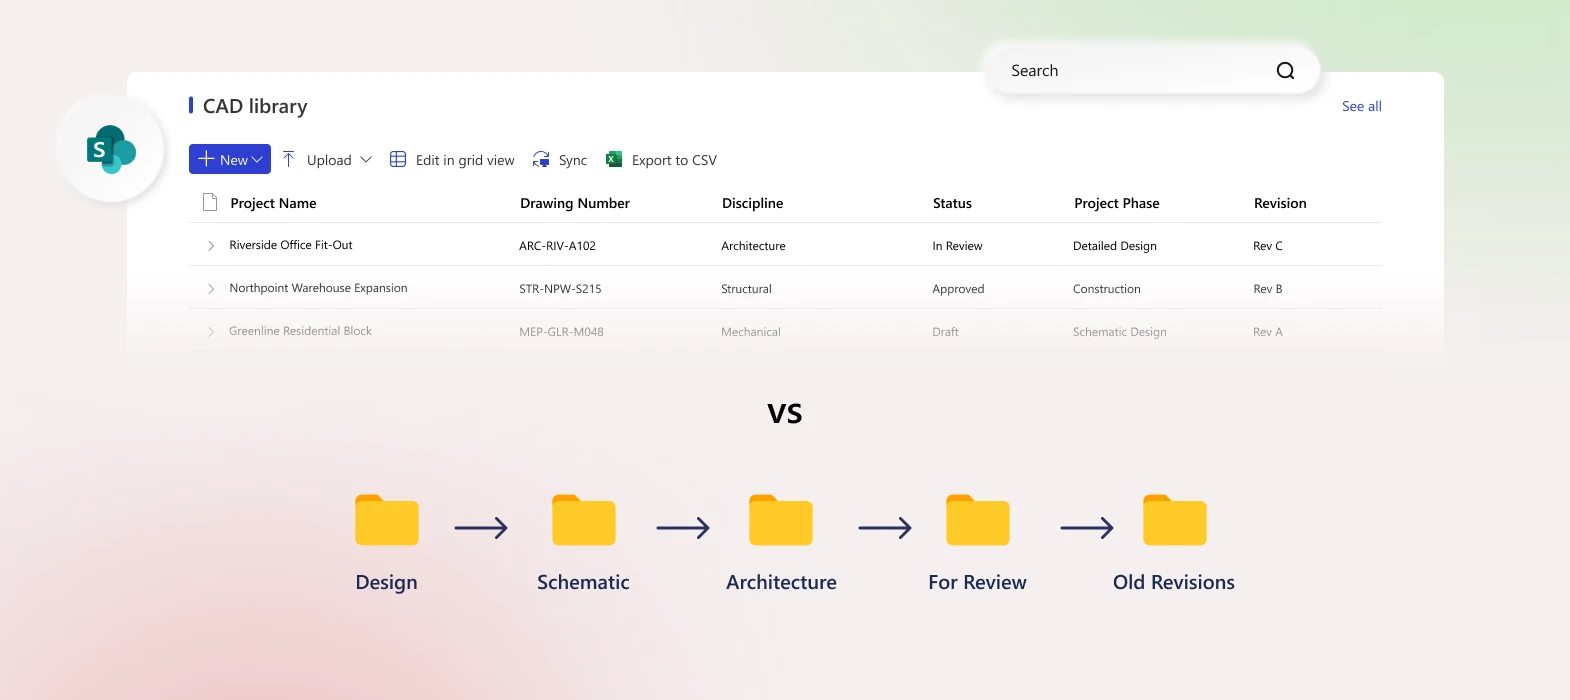The image size is (1570, 700).
Task: Click the Excel Export to CSV icon
Action: click(x=614, y=160)
